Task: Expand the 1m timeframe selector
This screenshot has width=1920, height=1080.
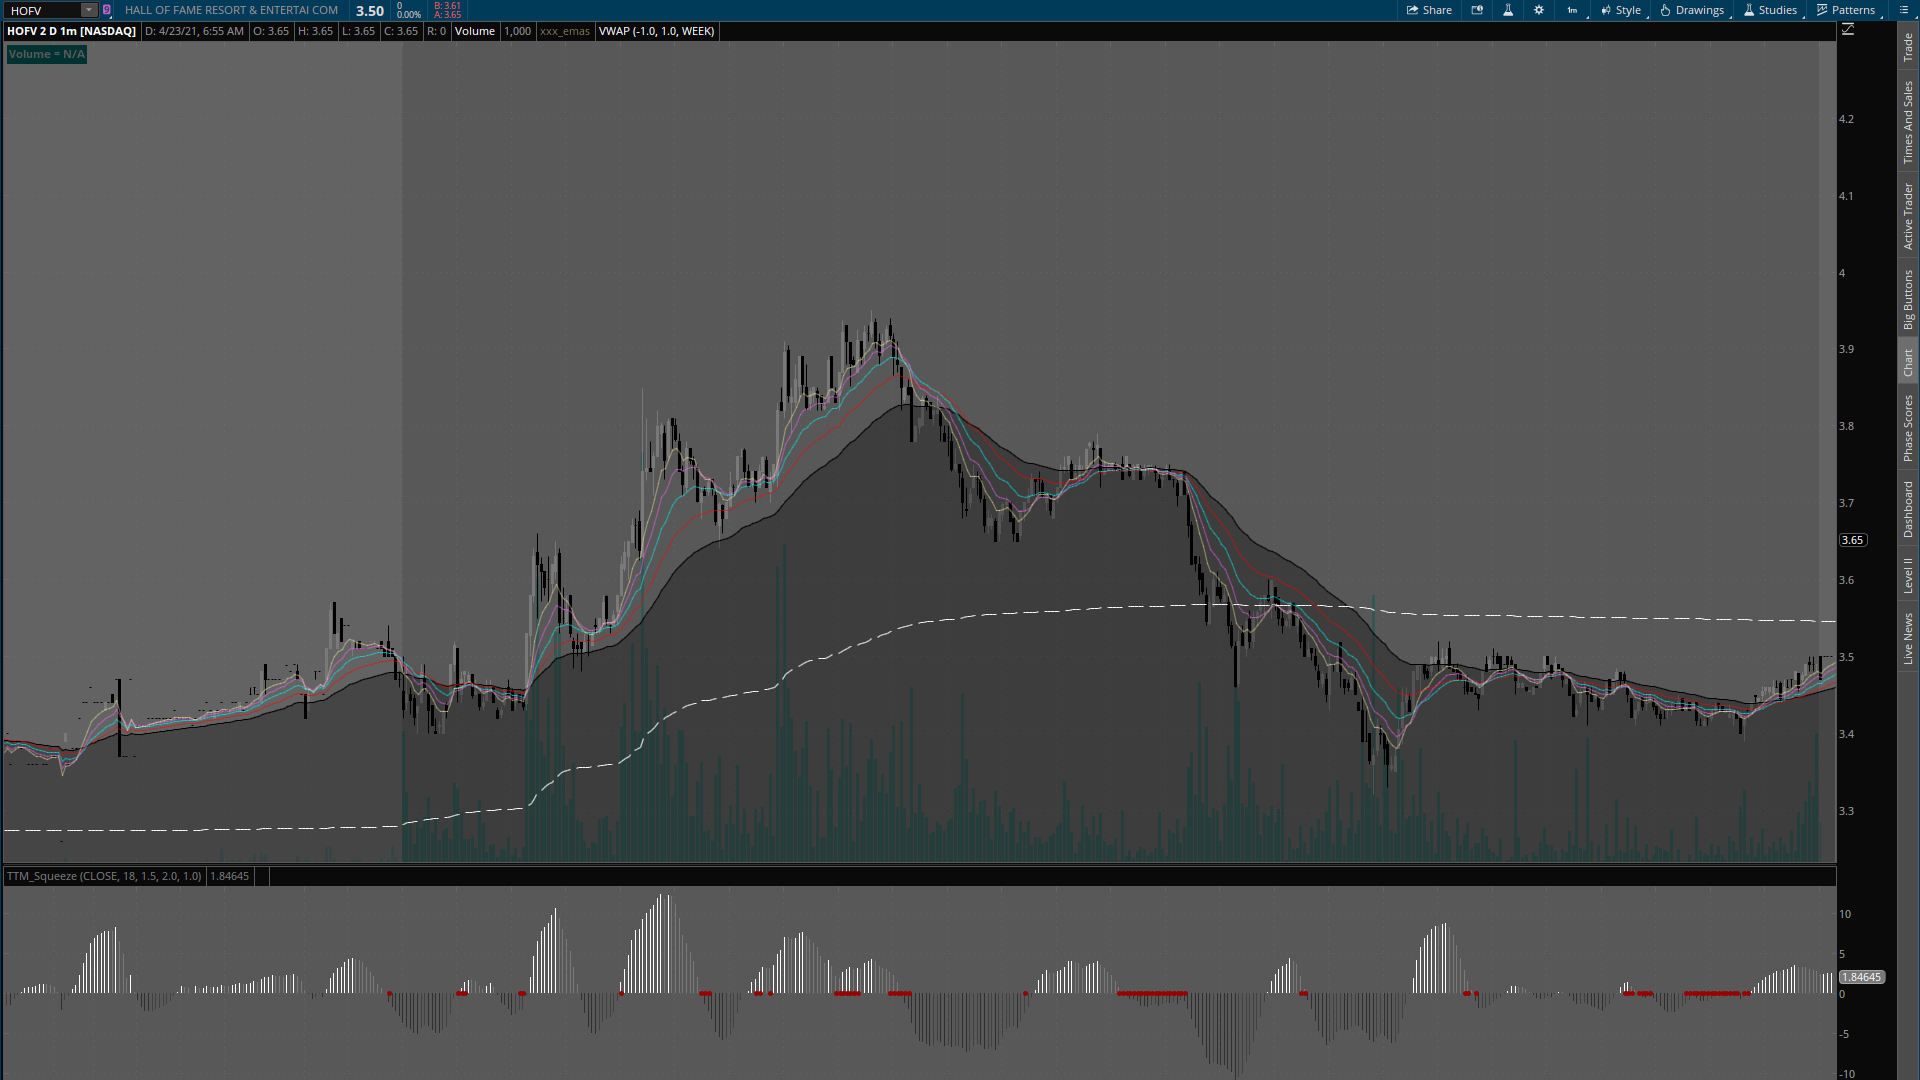Action: click(1573, 10)
